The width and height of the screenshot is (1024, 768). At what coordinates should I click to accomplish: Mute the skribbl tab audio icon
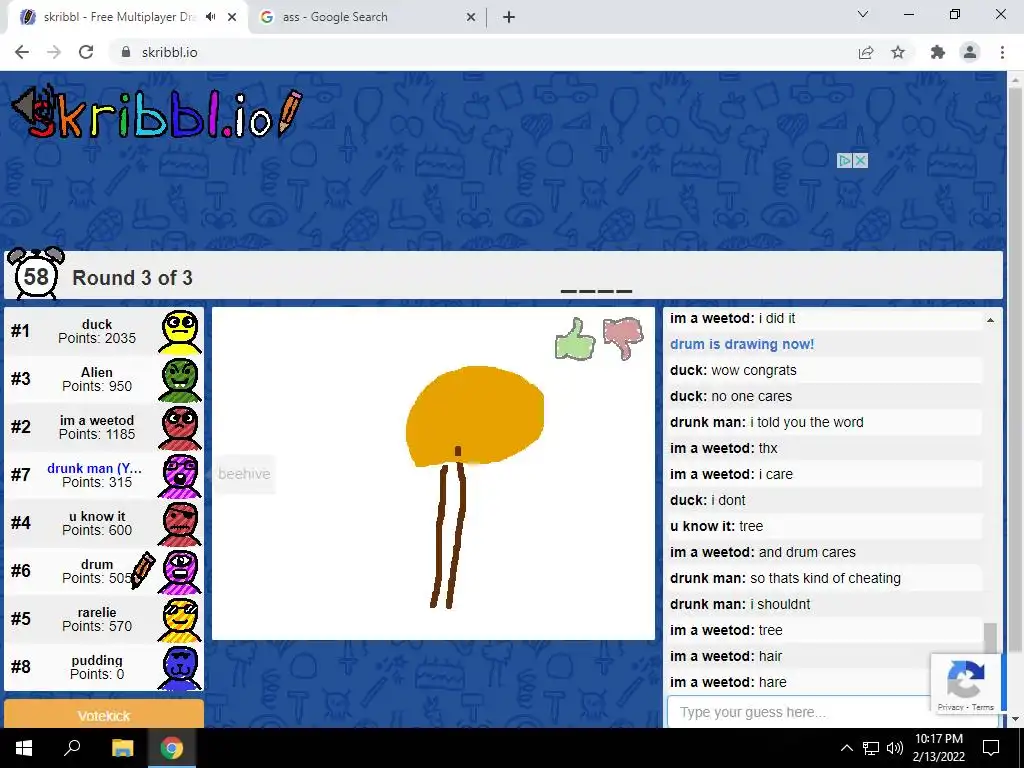coord(210,17)
